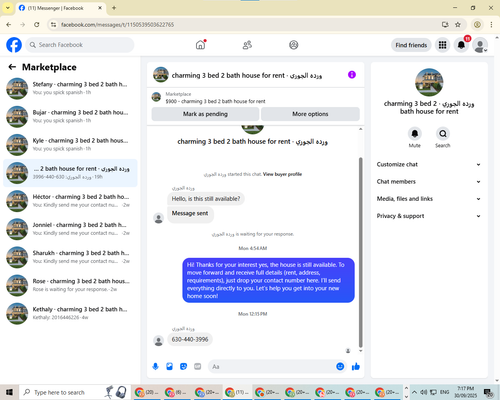
Task: Open View buyer profile link
Action: pyautogui.click(x=282, y=174)
